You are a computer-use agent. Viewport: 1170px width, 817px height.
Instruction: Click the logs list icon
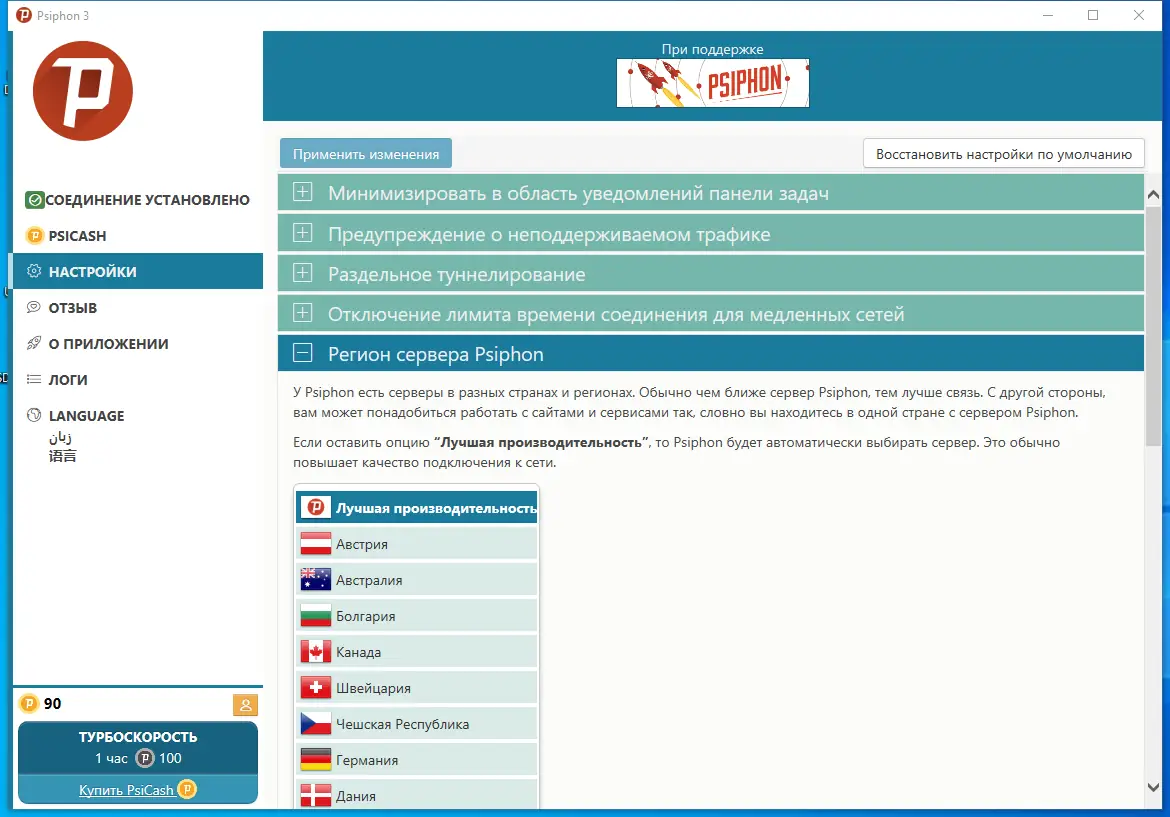point(34,379)
